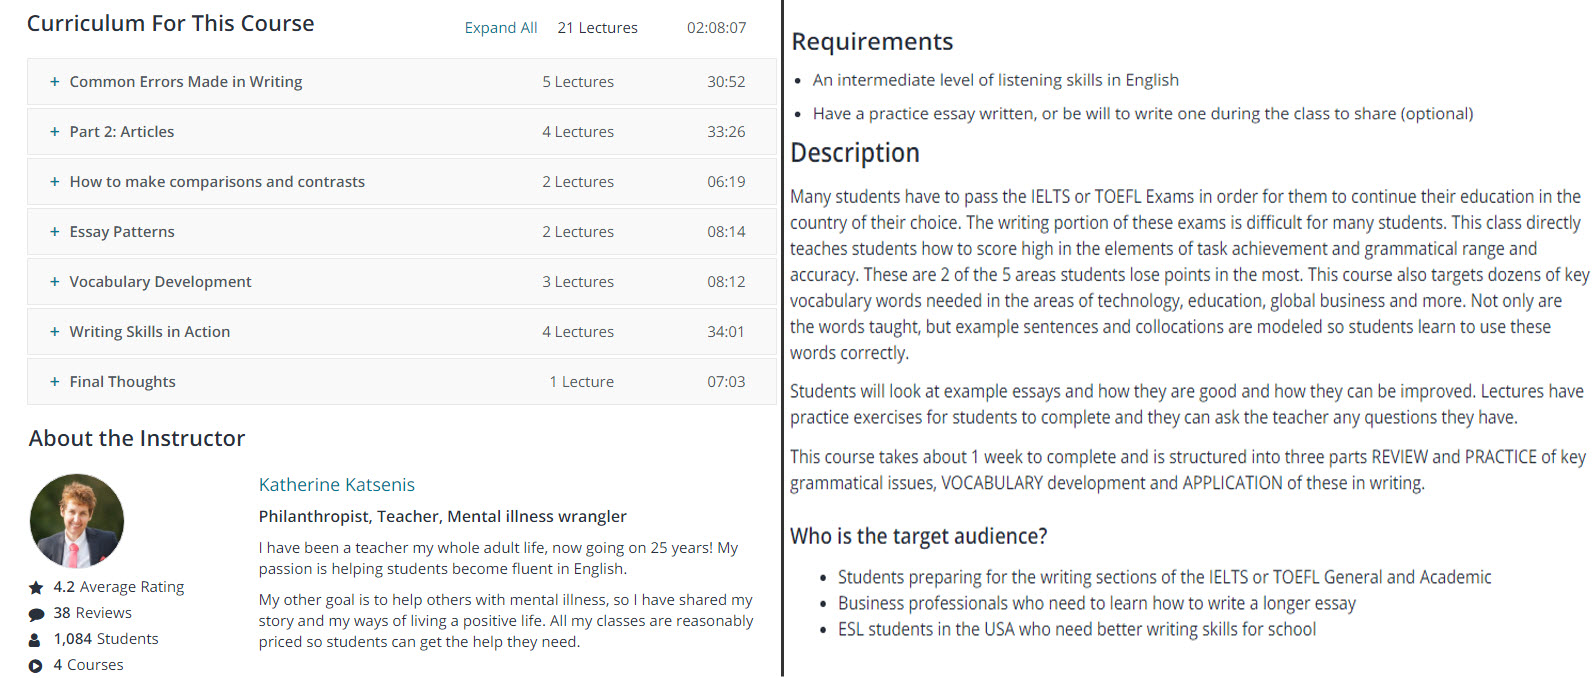Click '1 Lecture' in Final Thoughts row

(x=582, y=382)
